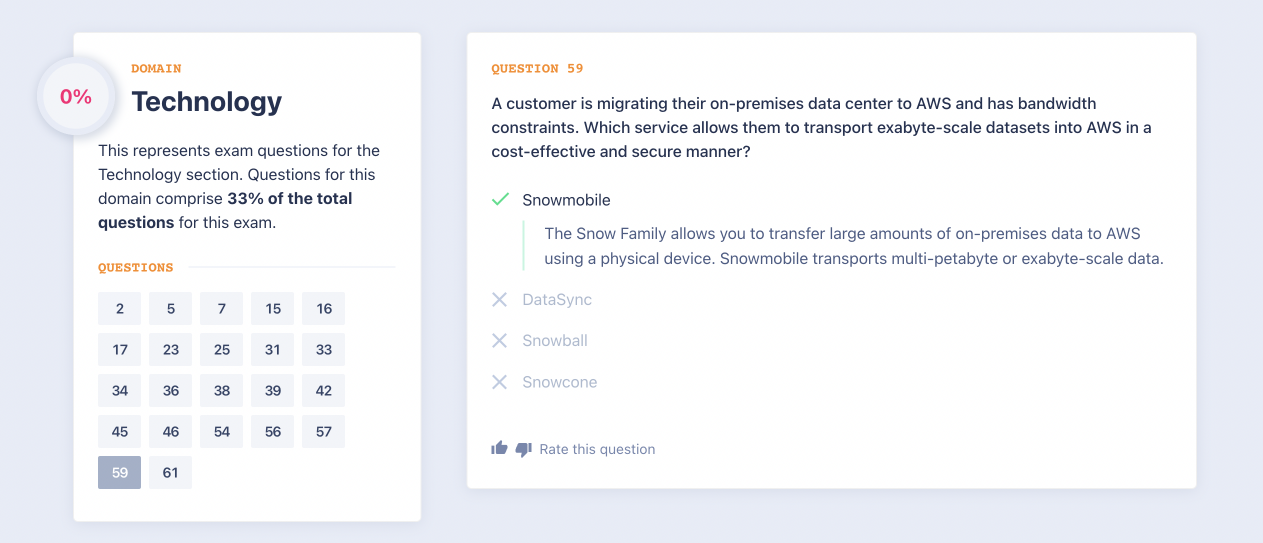The height and width of the screenshot is (543, 1263).
Task: Click the X icon beside Snowcone
Action: [500, 382]
